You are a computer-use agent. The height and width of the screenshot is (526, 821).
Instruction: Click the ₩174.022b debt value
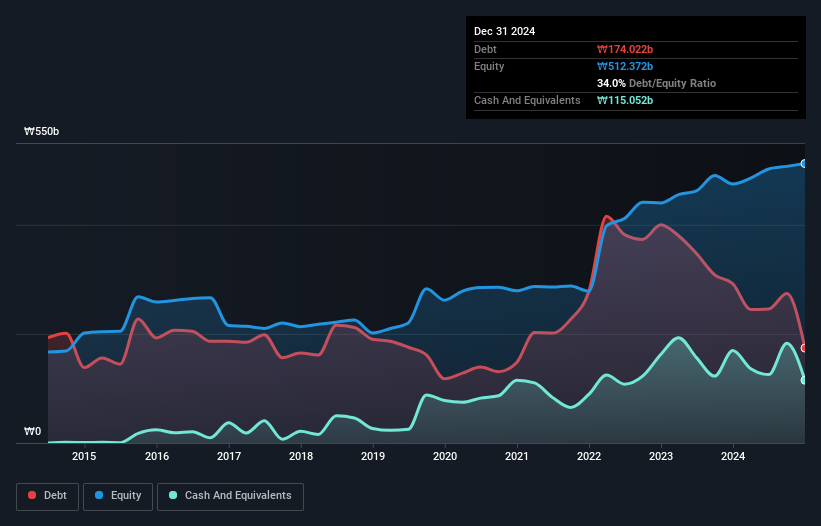[625, 49]
